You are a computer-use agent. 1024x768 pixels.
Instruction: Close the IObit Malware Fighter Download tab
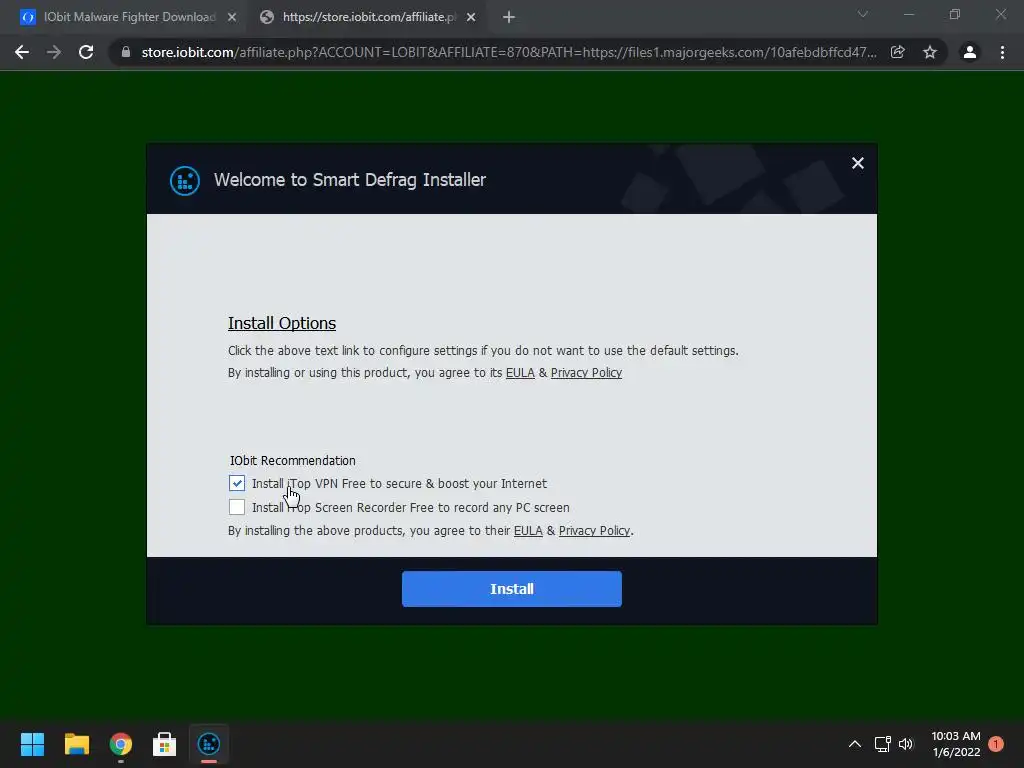point(232,18)
